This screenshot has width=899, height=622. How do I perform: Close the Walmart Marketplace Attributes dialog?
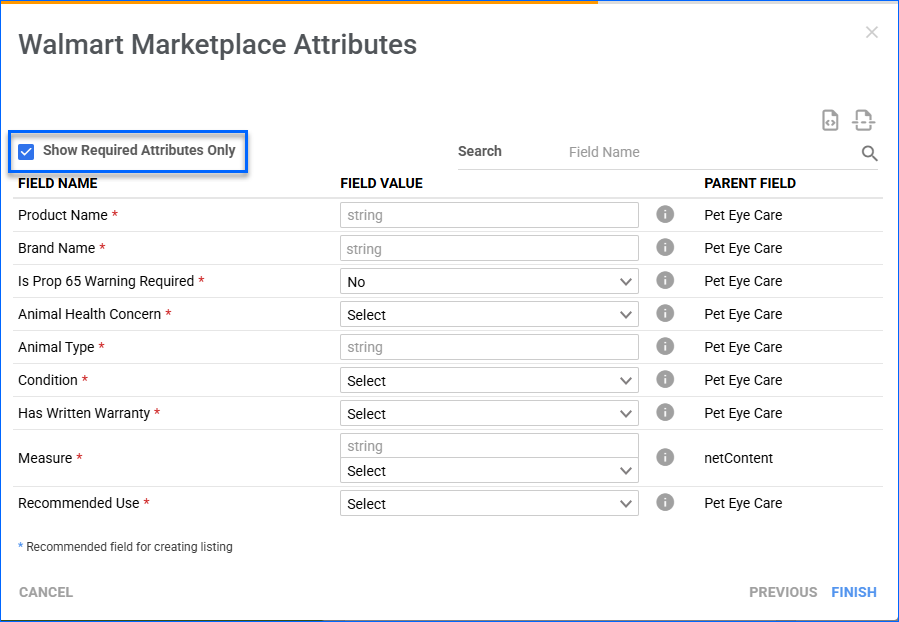[871, 33]
